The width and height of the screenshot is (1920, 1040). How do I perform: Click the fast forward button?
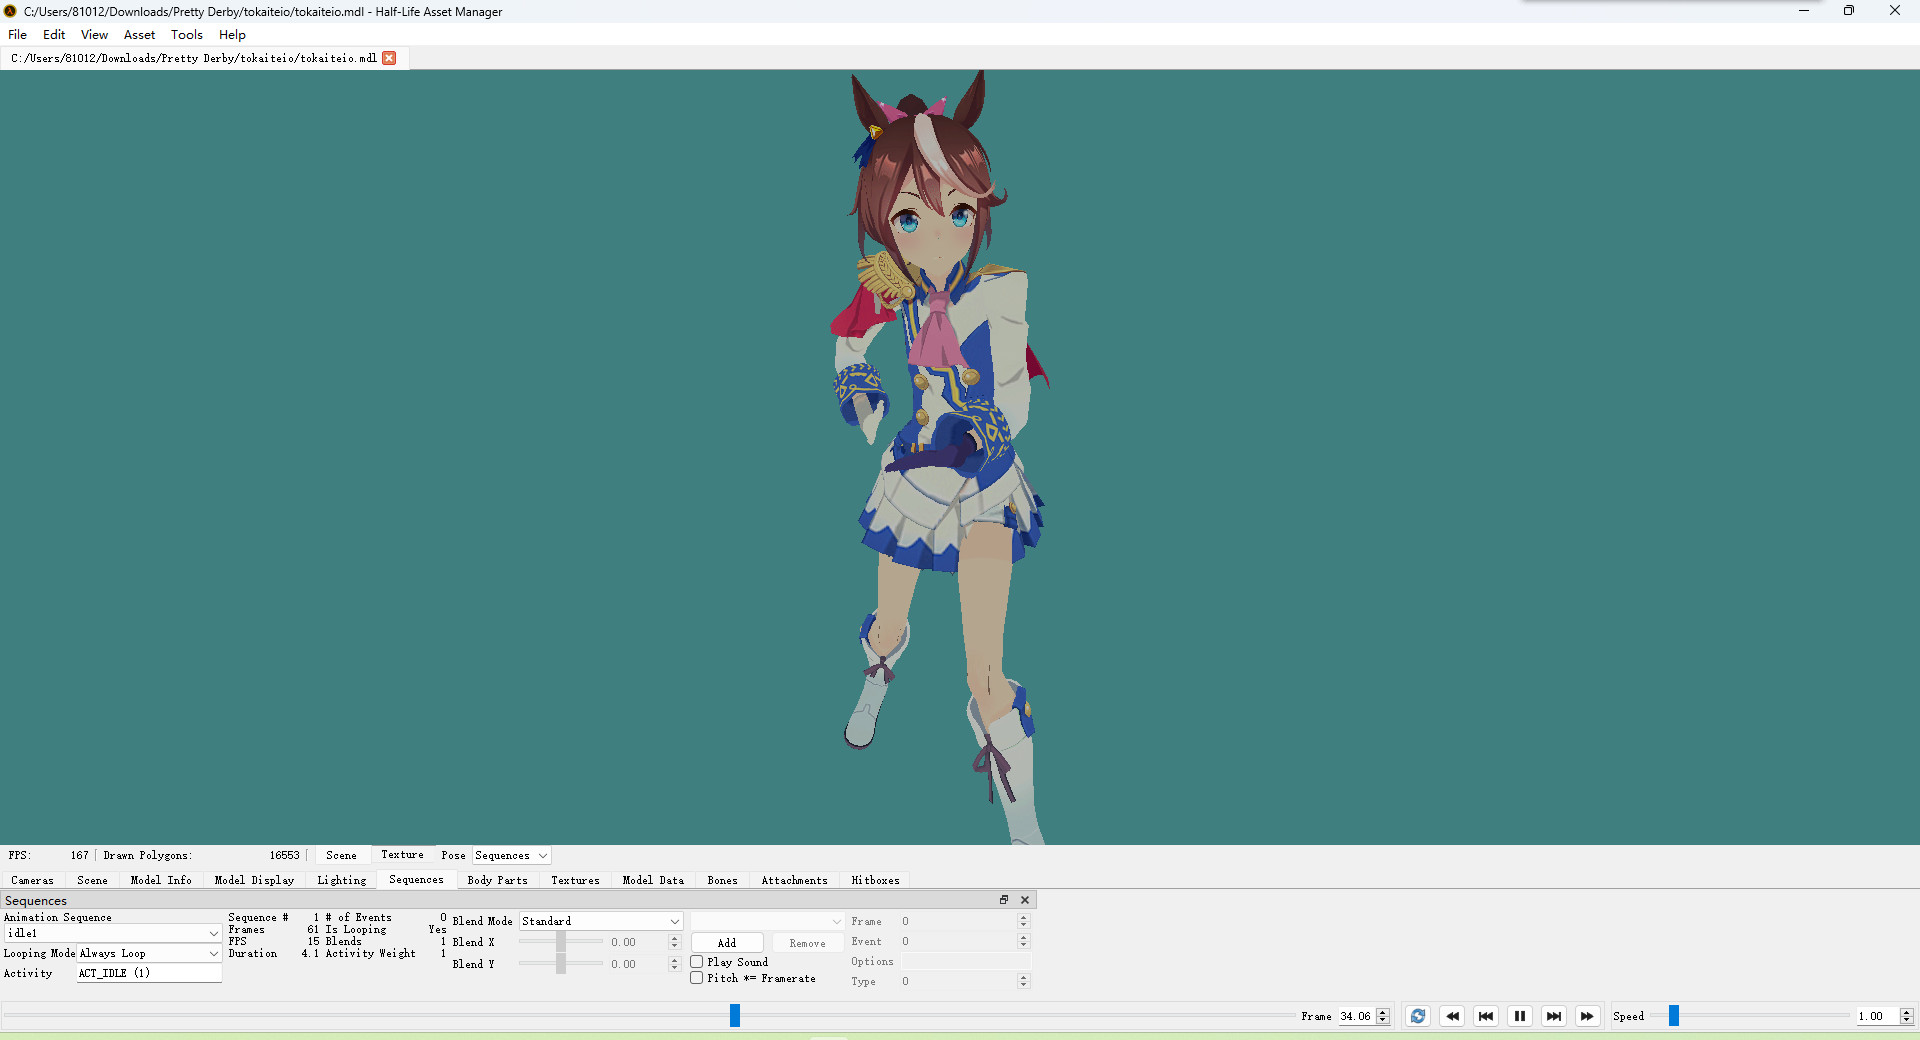coord(1587,1016)
